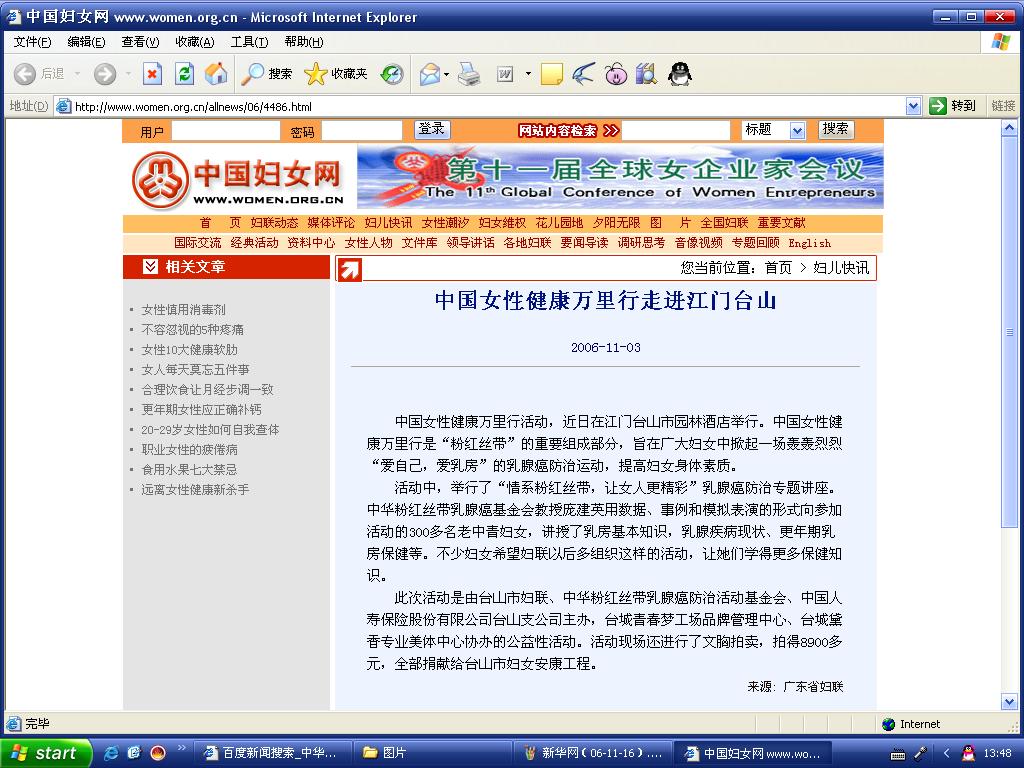
Task: Expand the address bar URL dropdown
Action: [914, 106]
